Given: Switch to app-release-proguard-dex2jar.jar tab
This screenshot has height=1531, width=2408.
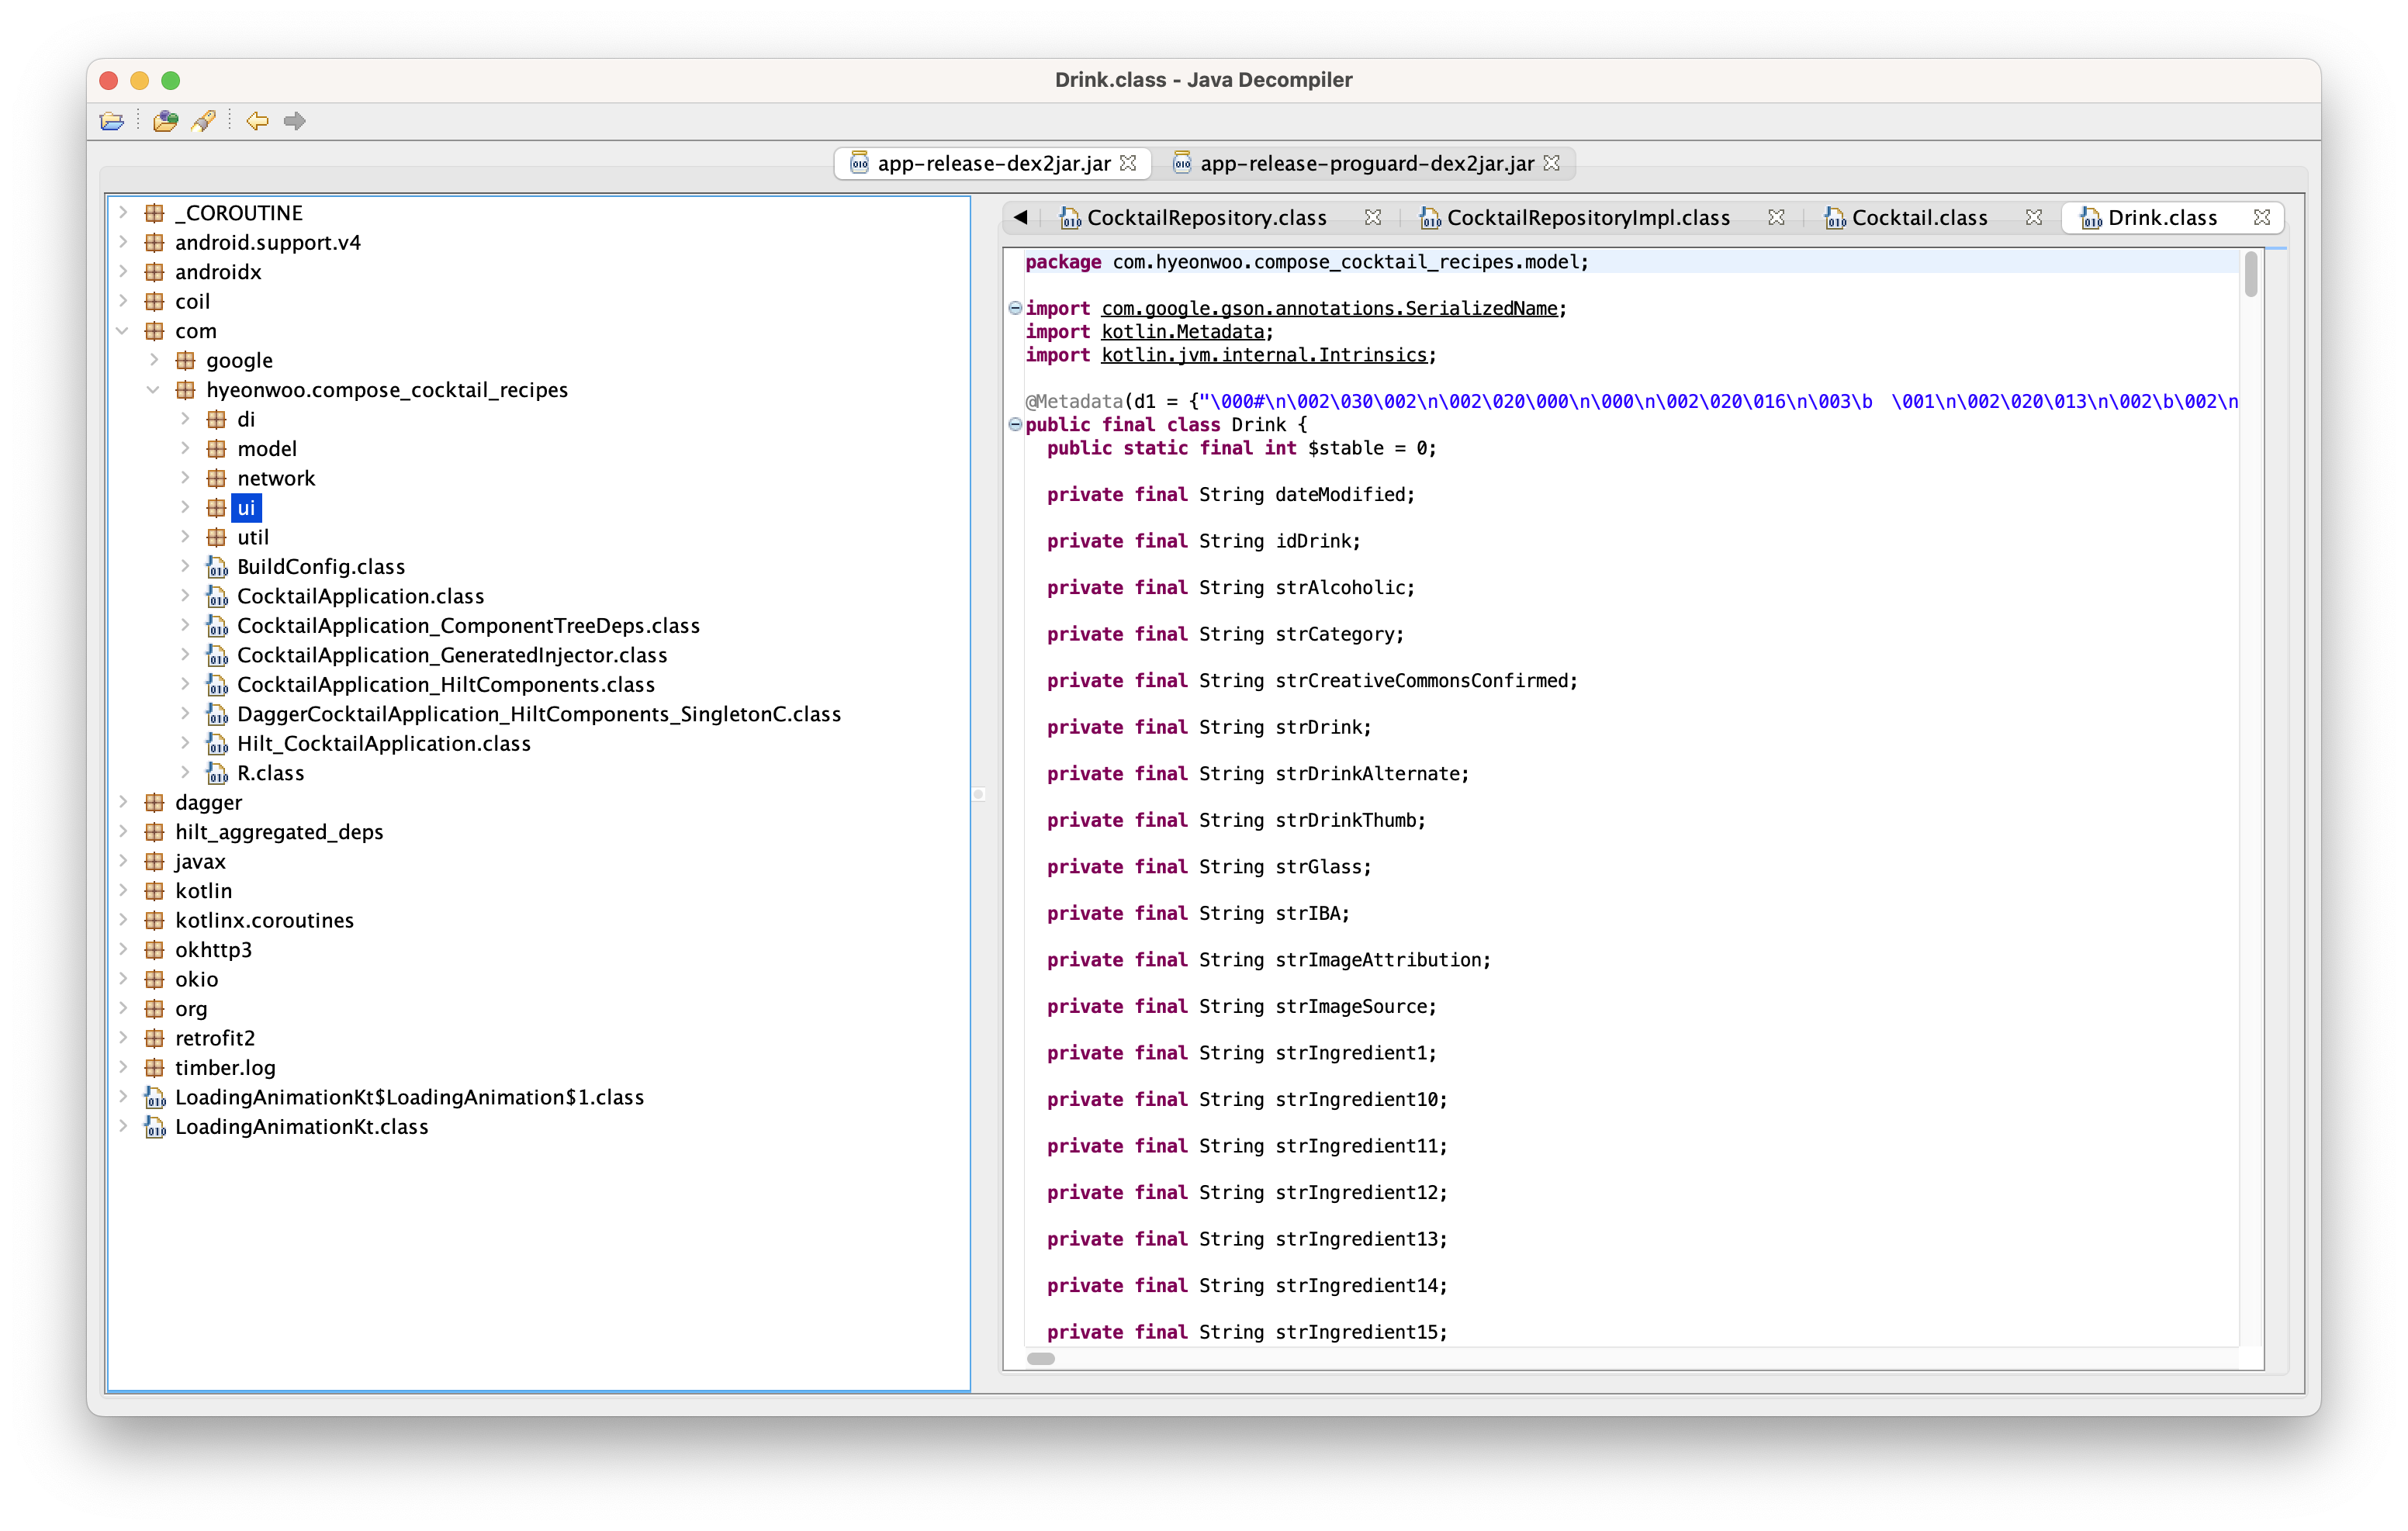Looking at the screenshot, I should pos(1365,163).
